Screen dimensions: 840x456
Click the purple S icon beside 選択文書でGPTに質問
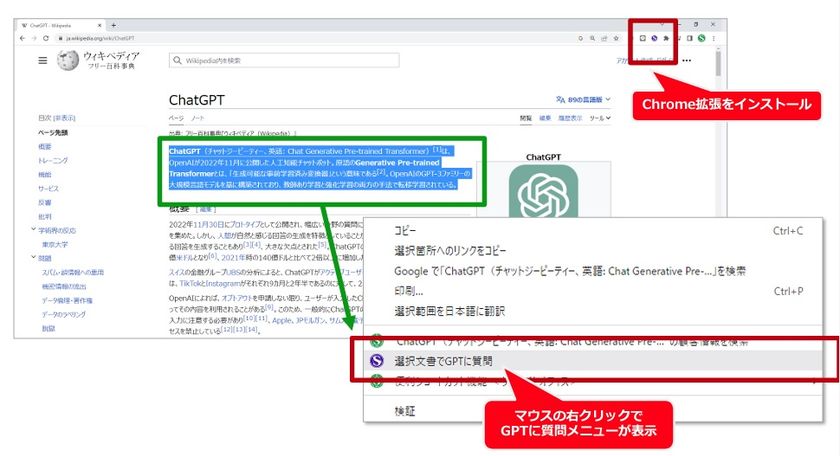pos(377,361)
